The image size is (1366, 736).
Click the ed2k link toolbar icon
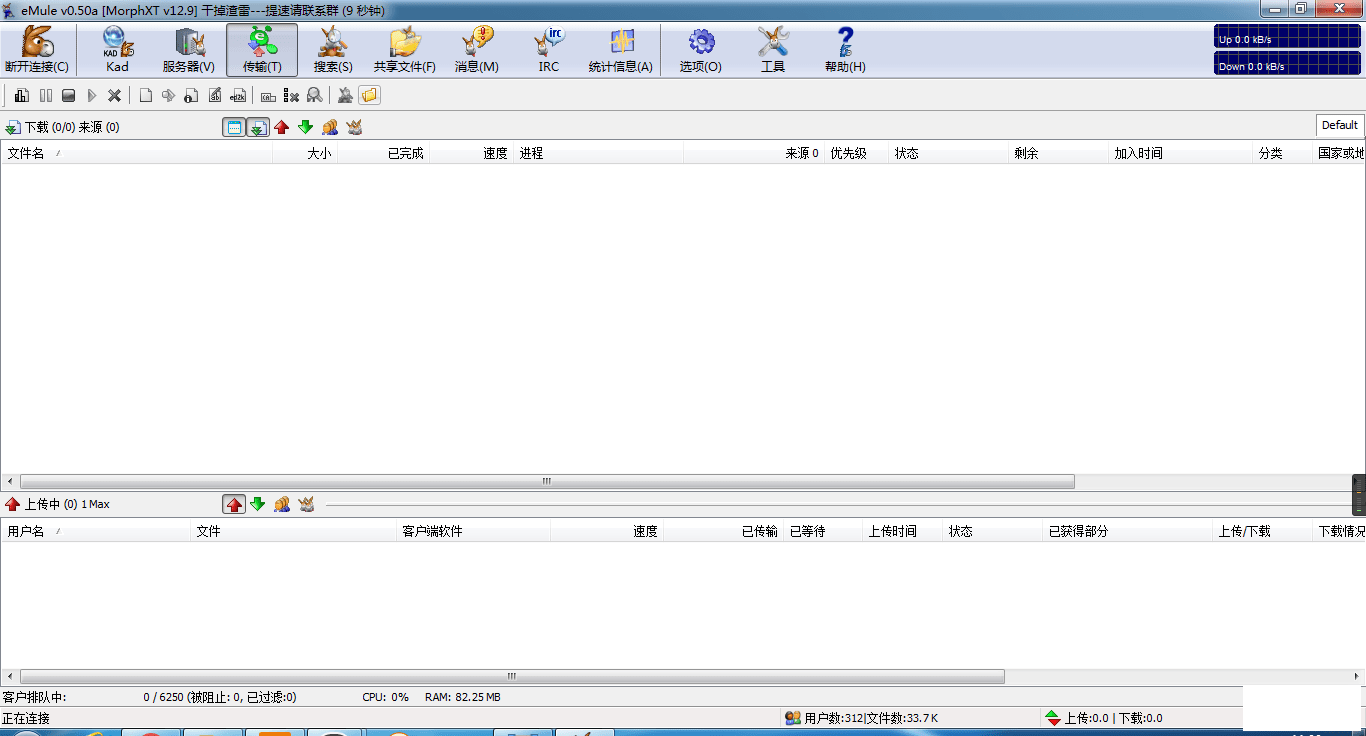[238, 95]
